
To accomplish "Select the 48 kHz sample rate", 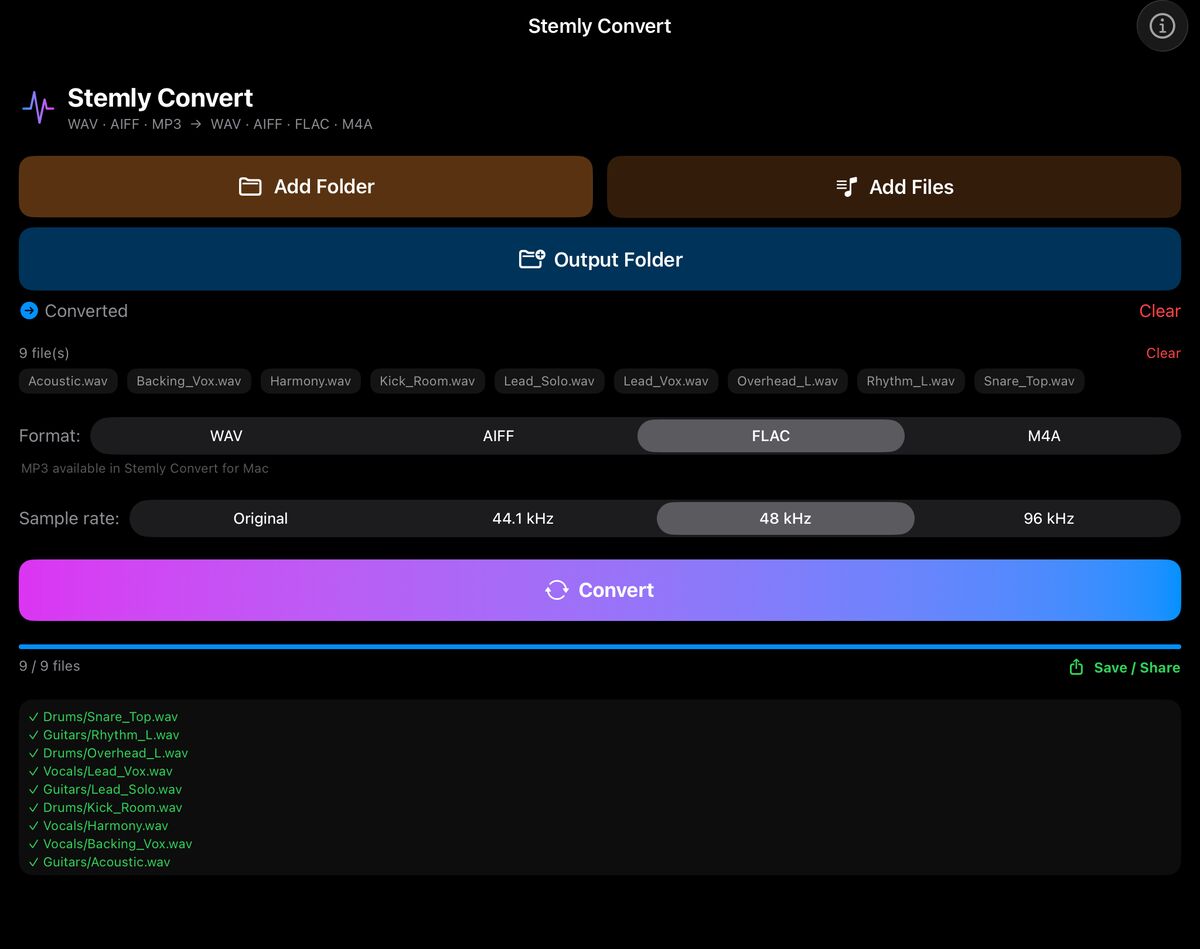I will pos(785,519).
